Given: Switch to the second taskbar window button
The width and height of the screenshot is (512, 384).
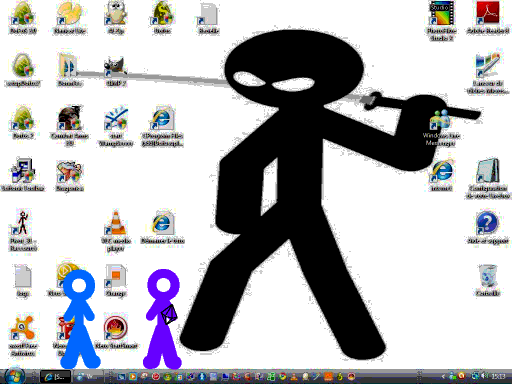Looking at the screenshot, I should [x=88, y=377].
